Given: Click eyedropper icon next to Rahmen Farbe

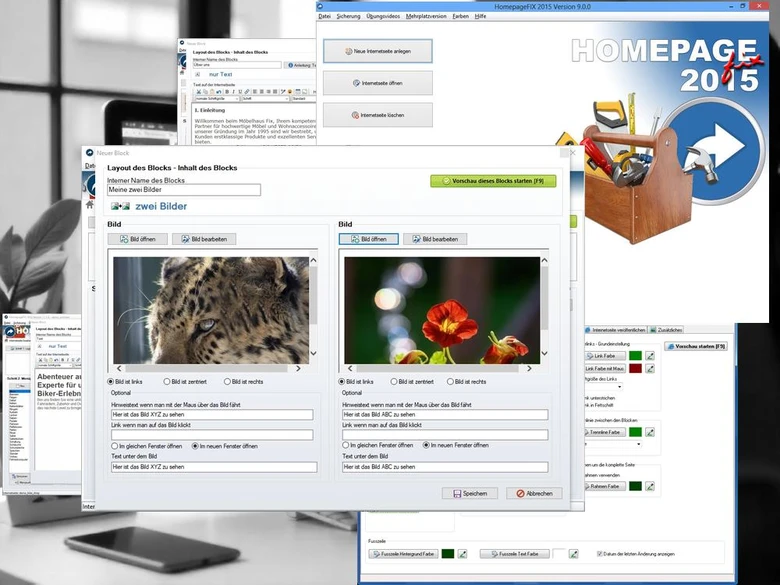Looking at the screenshot, I should click(650, 486).
